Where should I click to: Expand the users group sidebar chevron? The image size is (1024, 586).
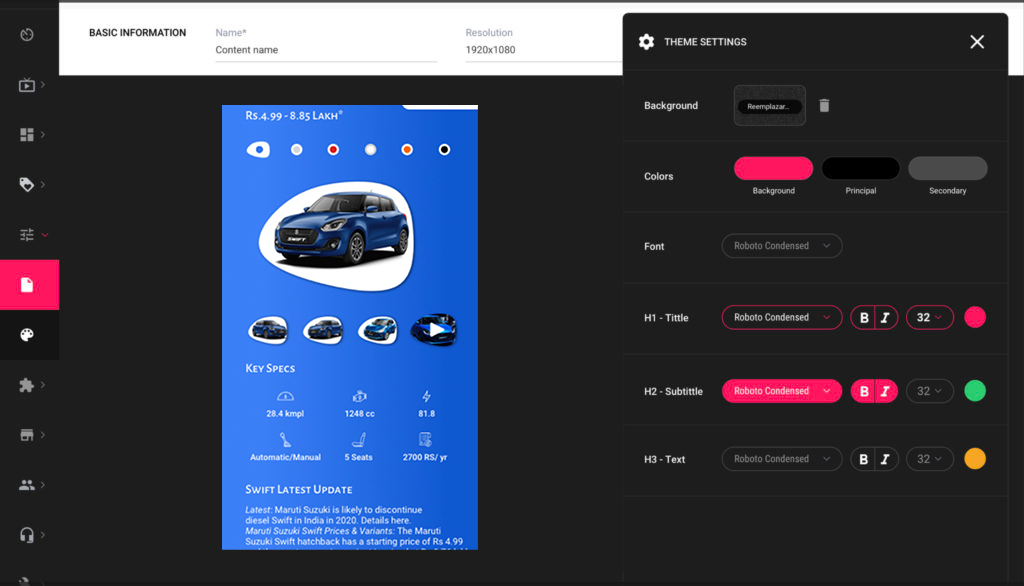[43, 485]
